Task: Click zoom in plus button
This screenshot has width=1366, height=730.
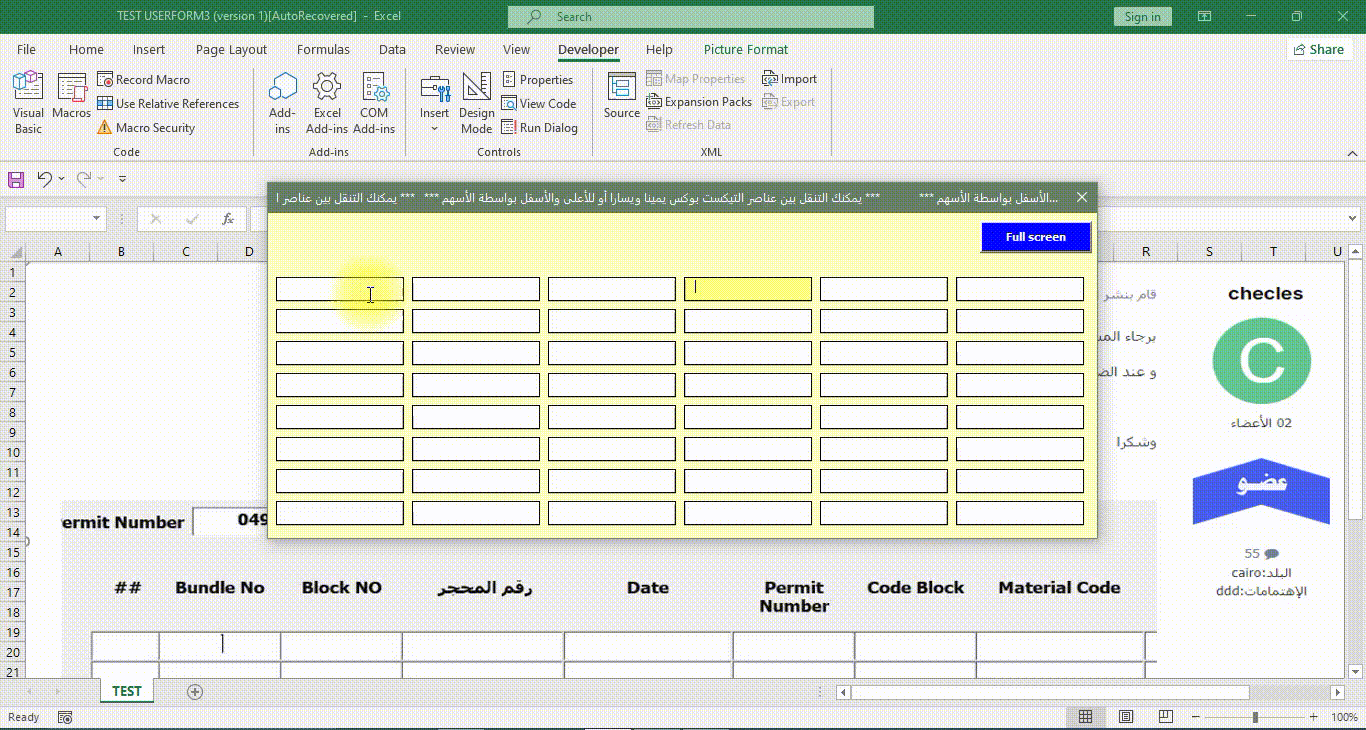Action: pyautogui.click(x=1312, y=717)
